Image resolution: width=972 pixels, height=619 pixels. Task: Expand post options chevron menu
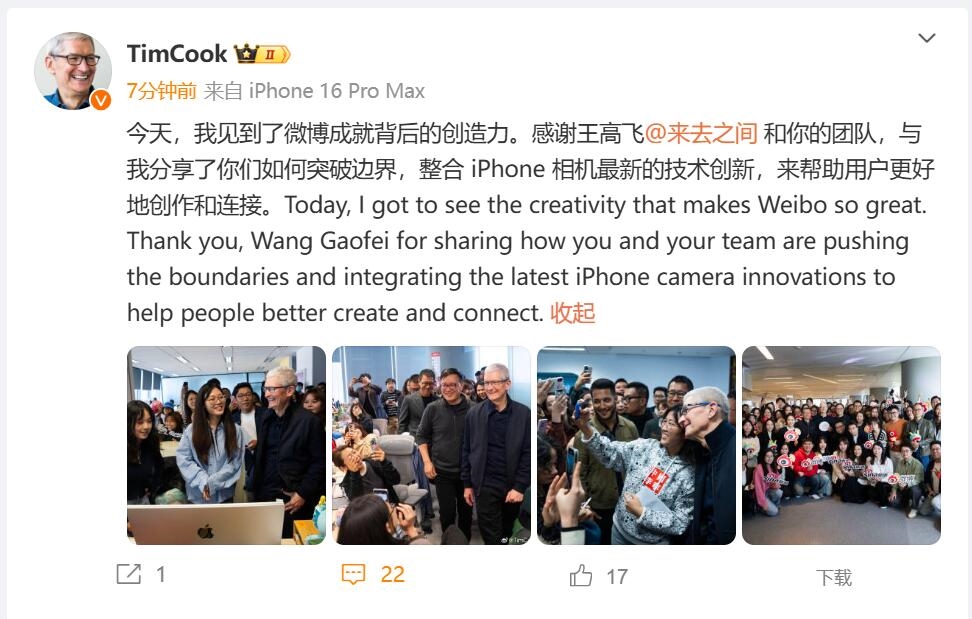926,38
